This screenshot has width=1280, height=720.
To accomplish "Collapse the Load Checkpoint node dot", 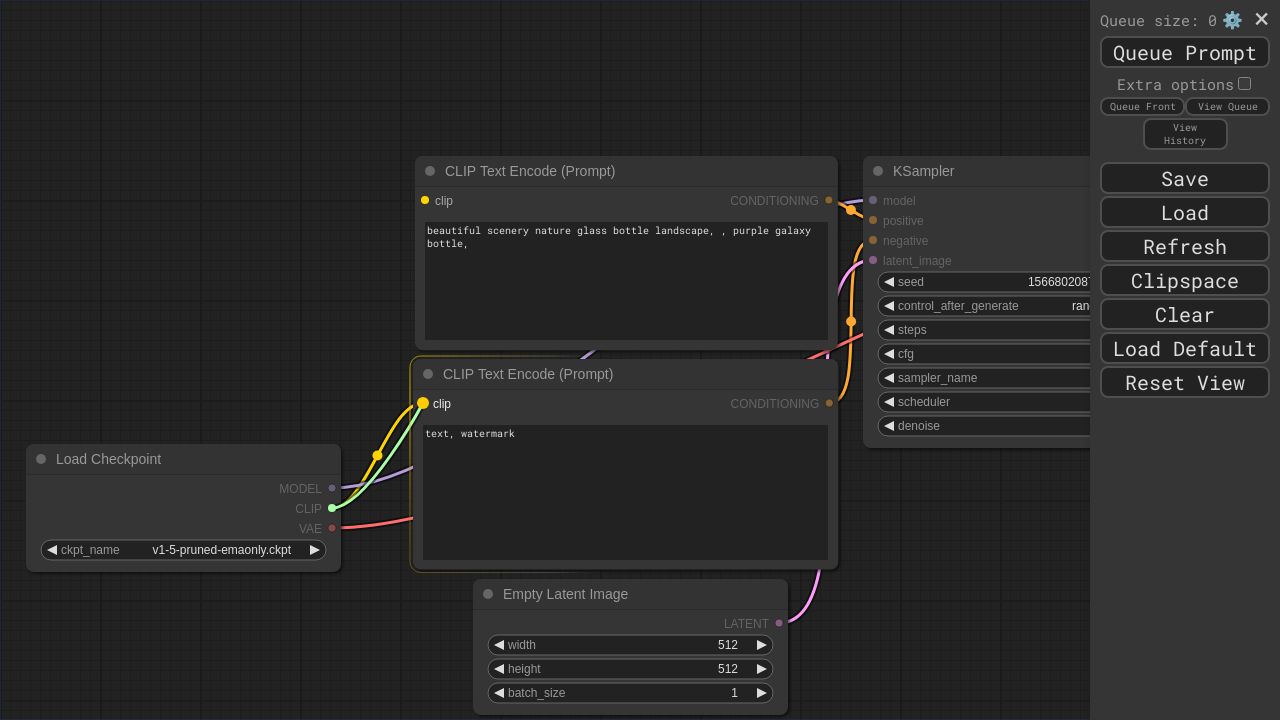I will point(41,459).
